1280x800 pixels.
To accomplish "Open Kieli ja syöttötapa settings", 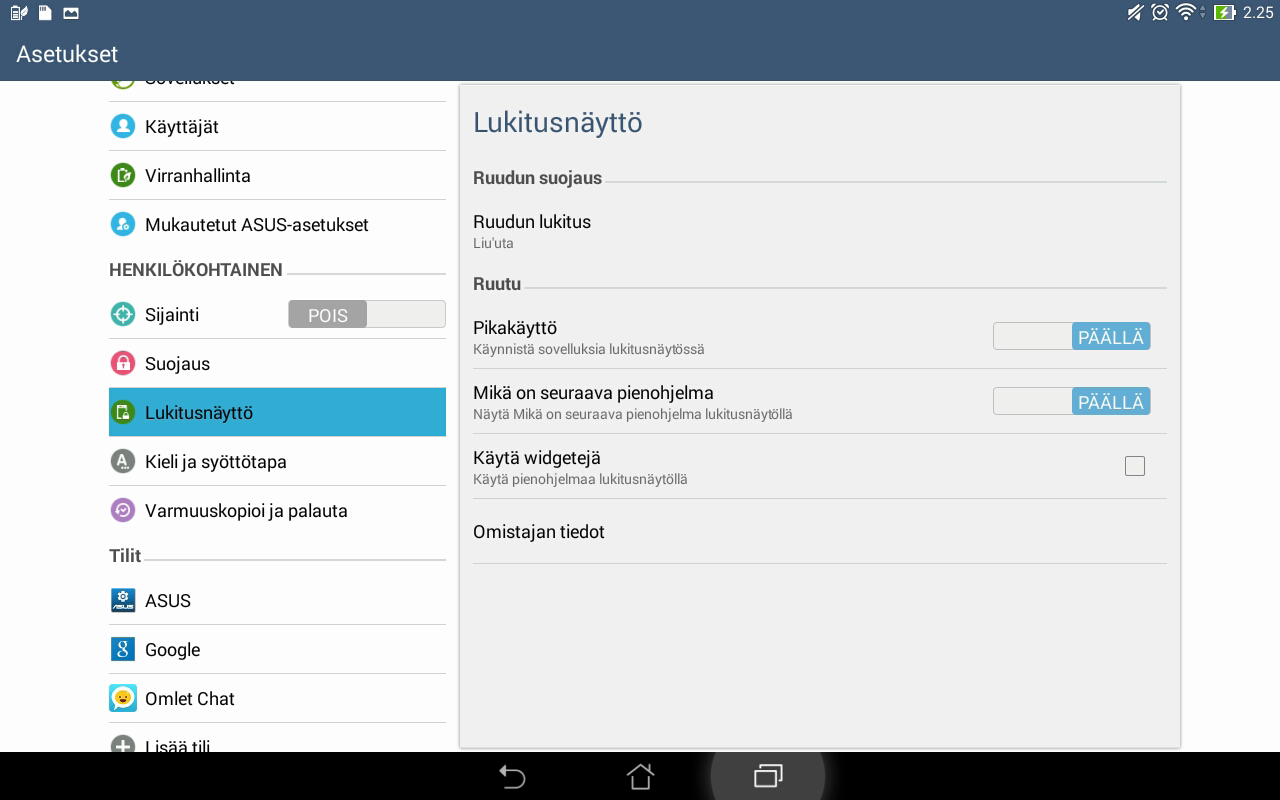I will [277, 461].
